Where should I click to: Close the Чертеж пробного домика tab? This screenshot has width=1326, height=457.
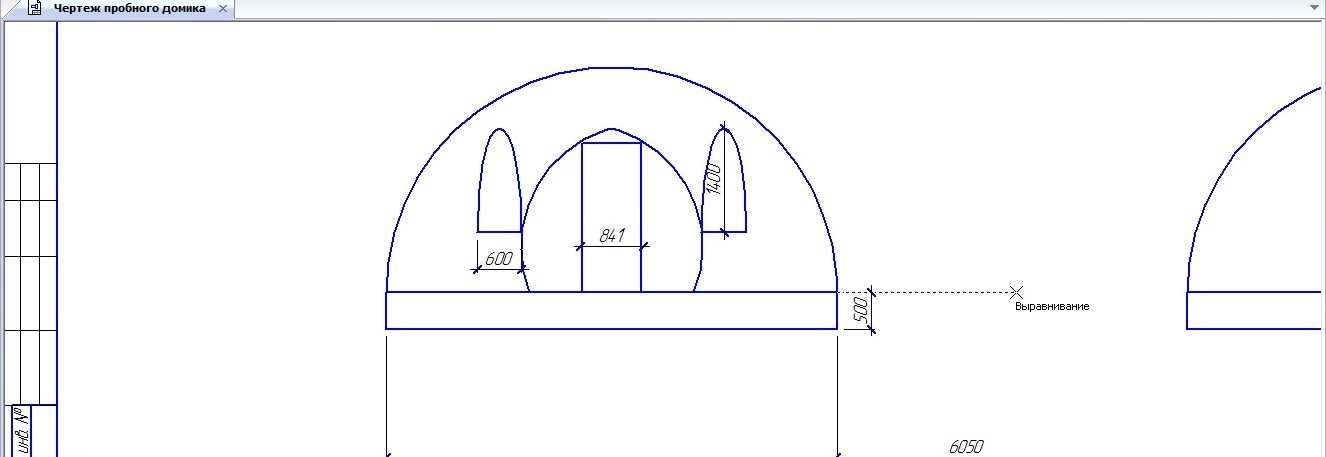pos(222,8)
